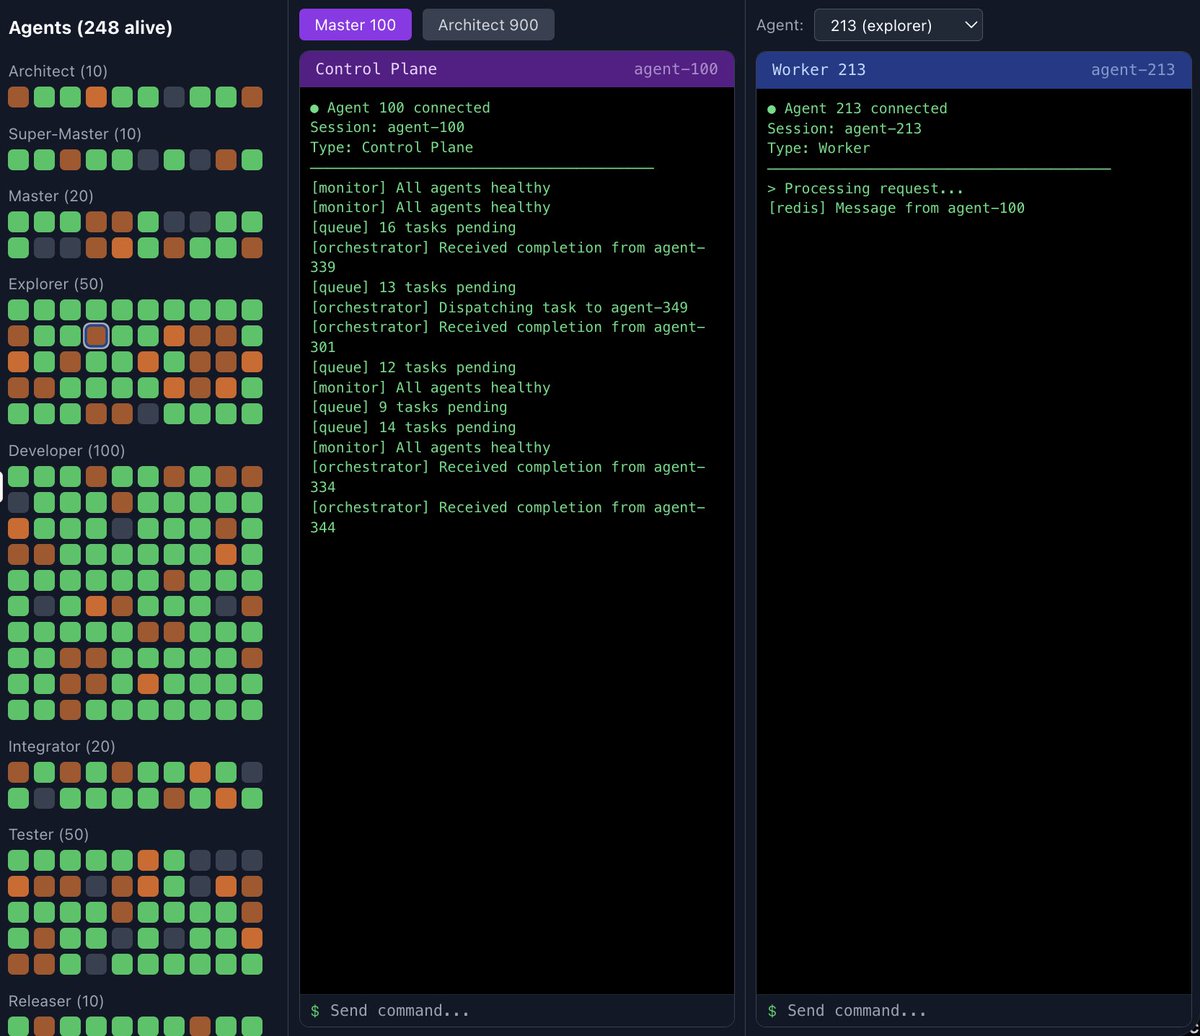This screenshot has height=1036, width=1200.
Task: Click the line 'Session: agent-213'
Action: click(x=845, y=128)
